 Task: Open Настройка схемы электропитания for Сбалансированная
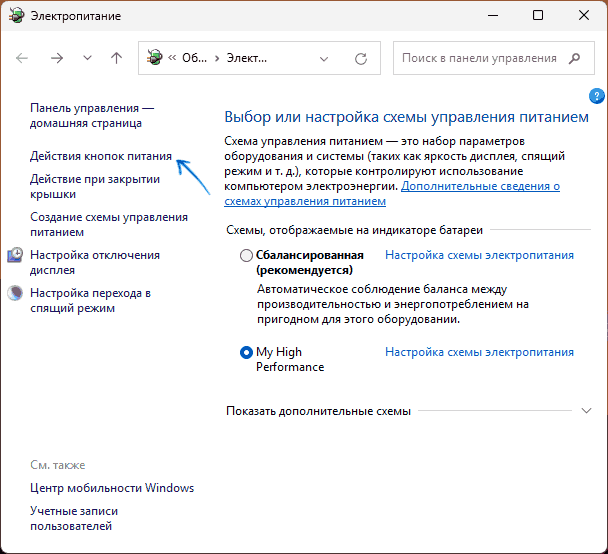click(479, 255)
